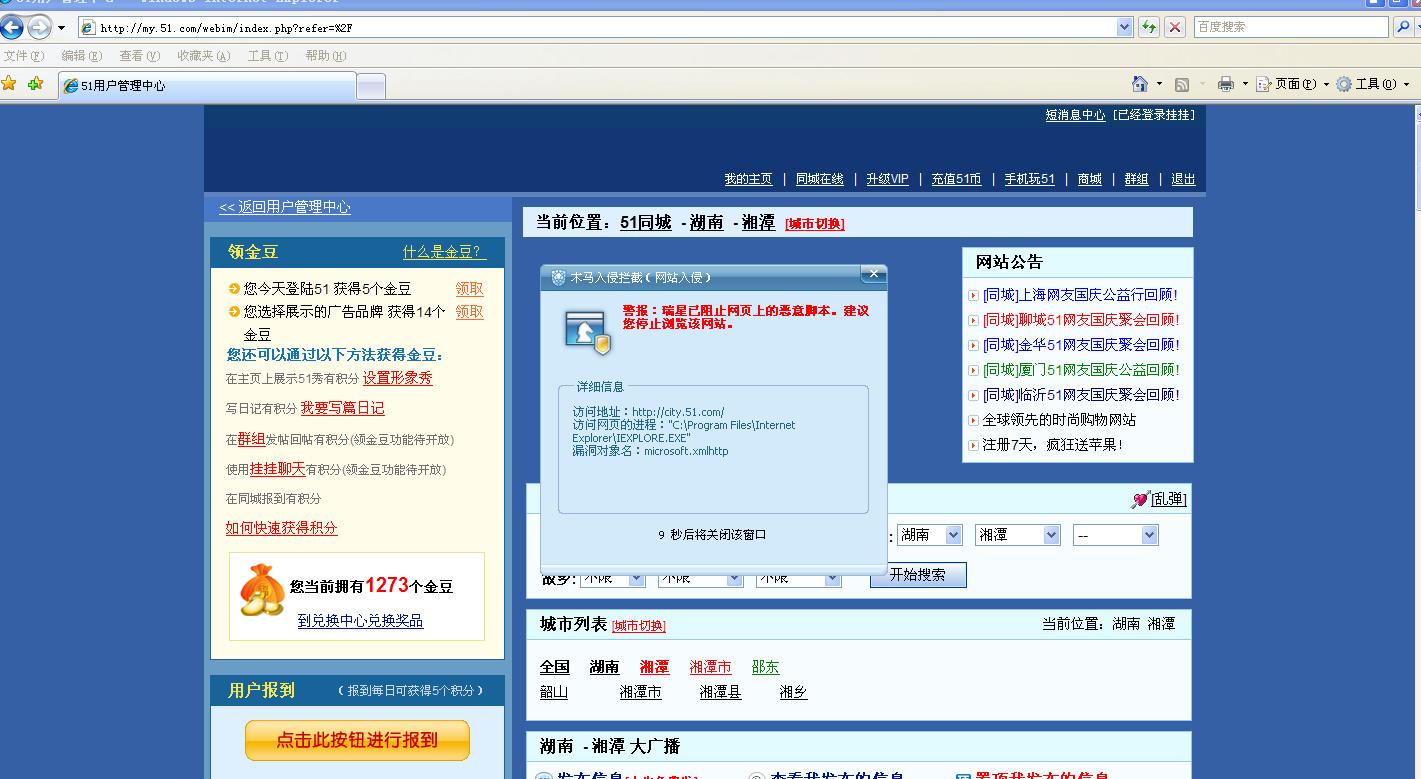
Task: Click the address bar URL field
Action: tap(596, 28)
